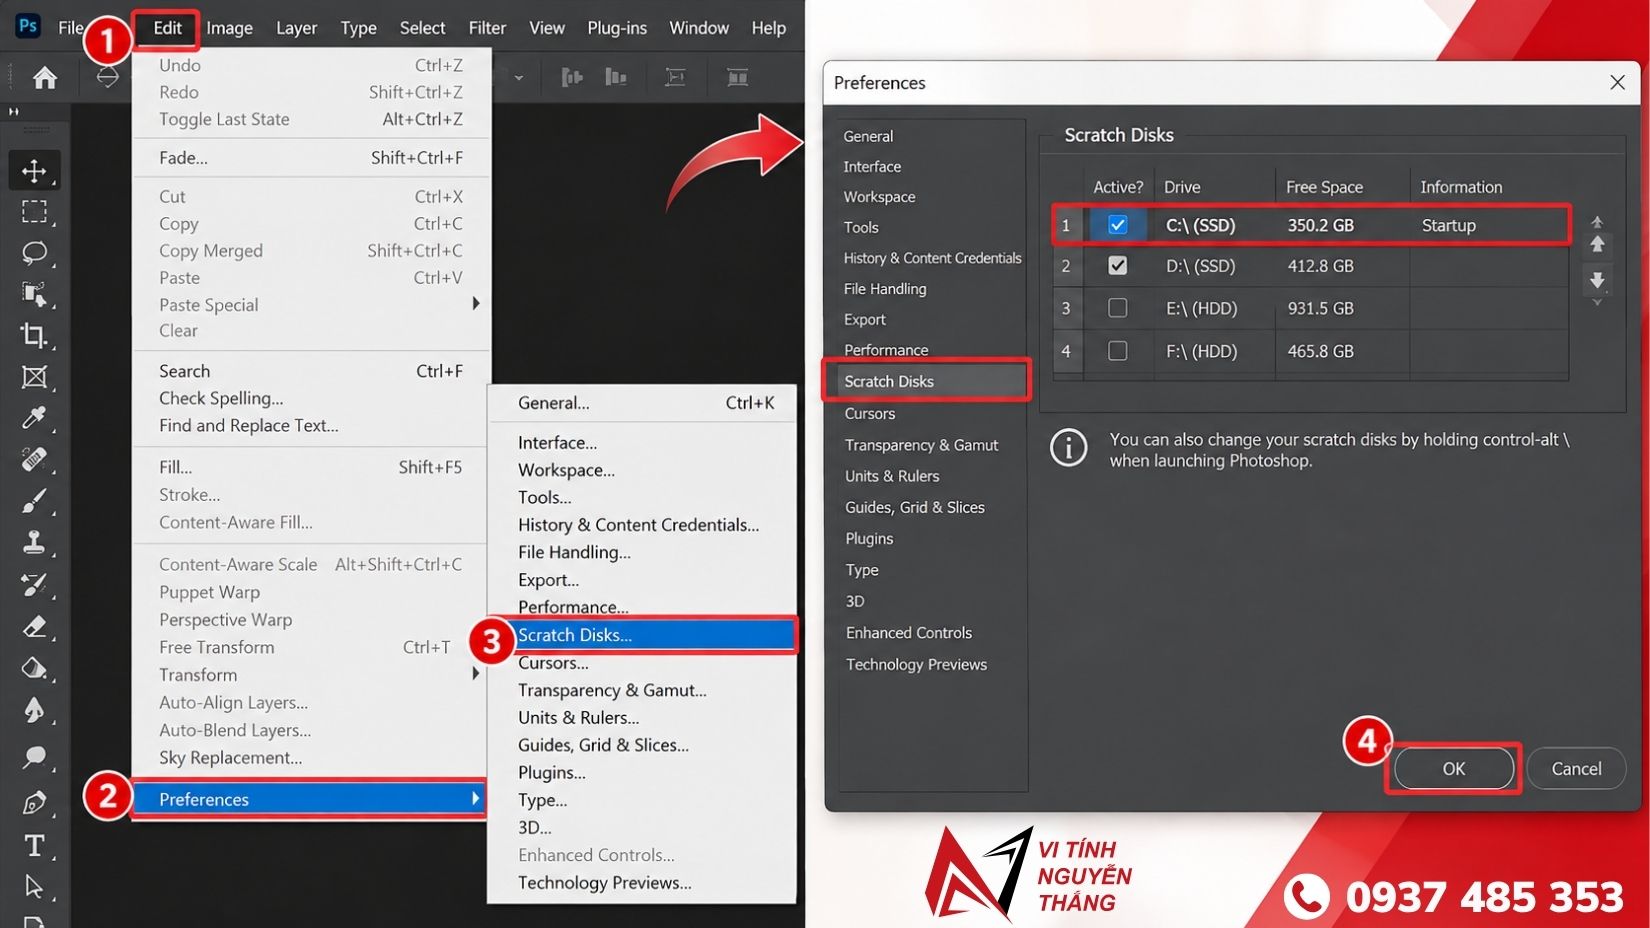Viewport: 1650px width, 928px height.
Task: Select the Eyedropper tool
Action: point(34,418)
